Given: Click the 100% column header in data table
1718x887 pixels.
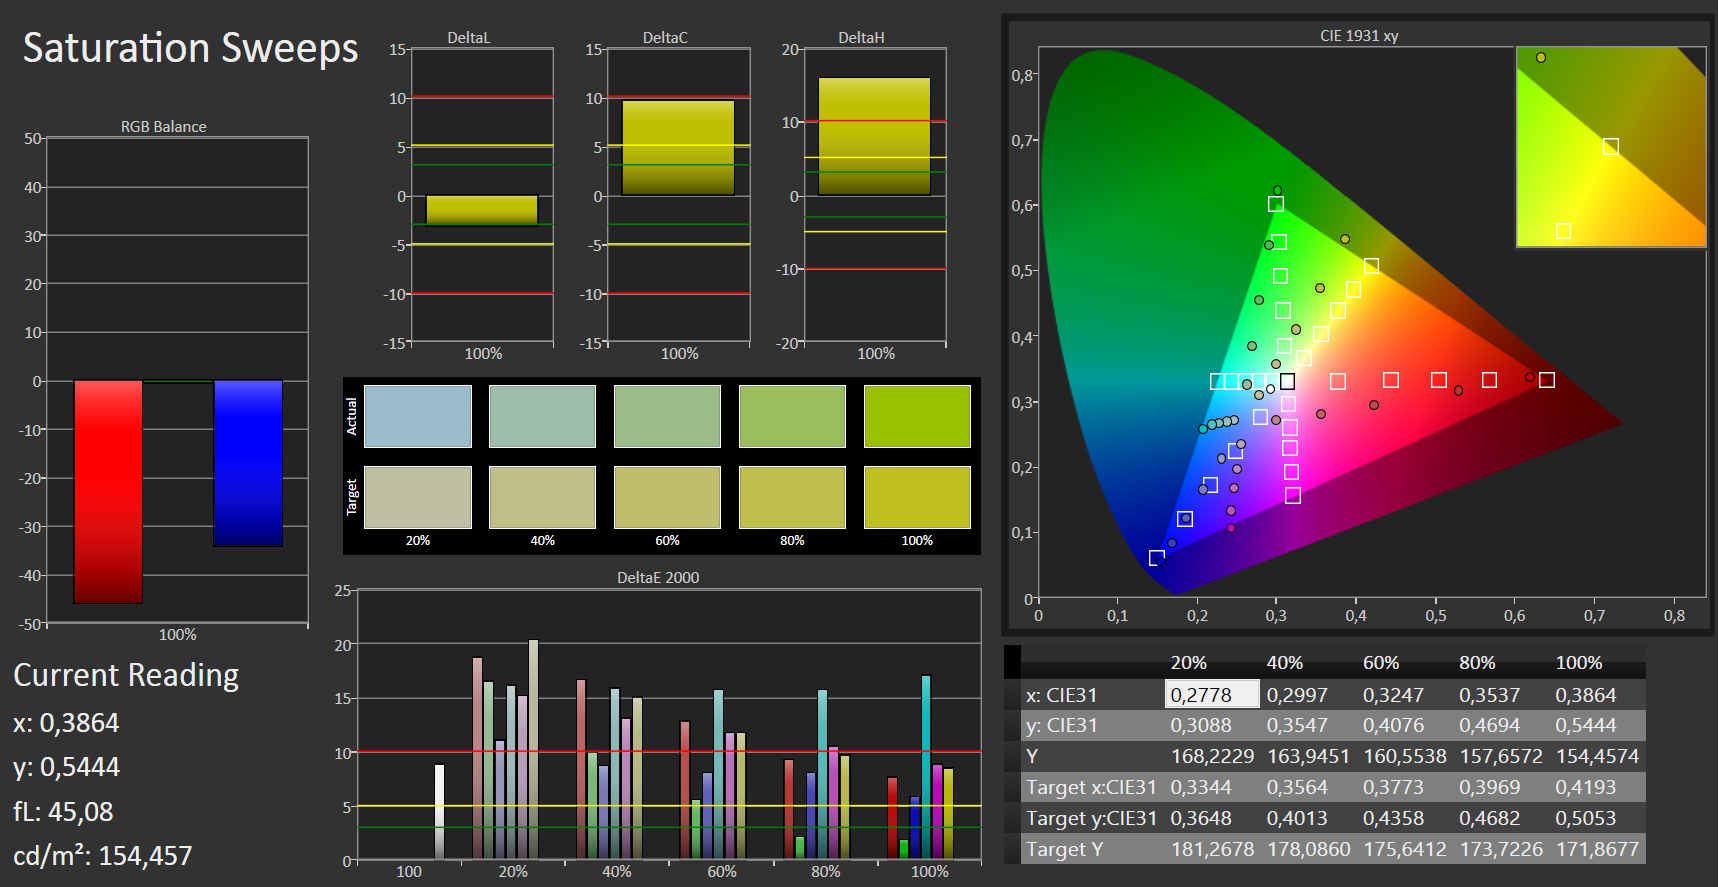Looking at the screenshot, I should click(x=1579, y=663).
